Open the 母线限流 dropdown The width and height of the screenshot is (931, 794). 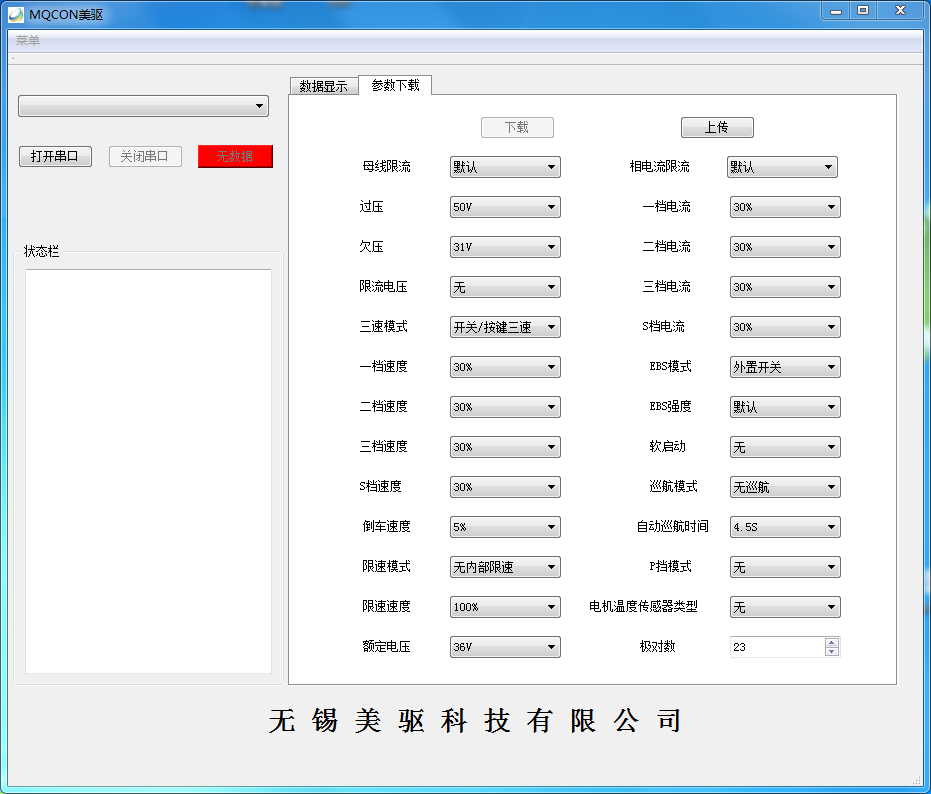(505, 167)
